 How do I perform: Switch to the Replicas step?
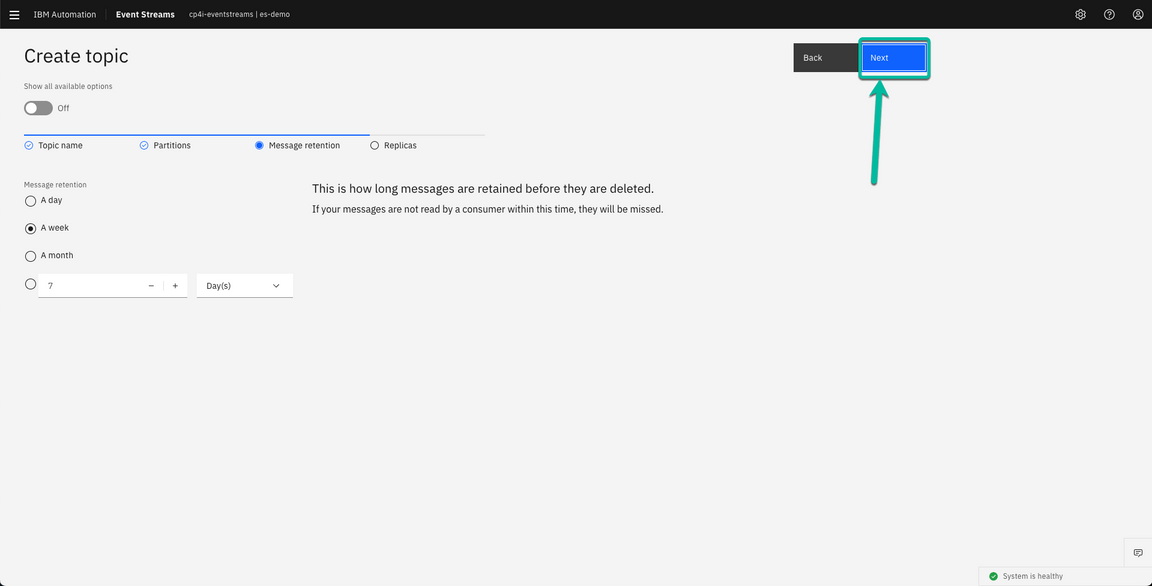tap(375, 145)
